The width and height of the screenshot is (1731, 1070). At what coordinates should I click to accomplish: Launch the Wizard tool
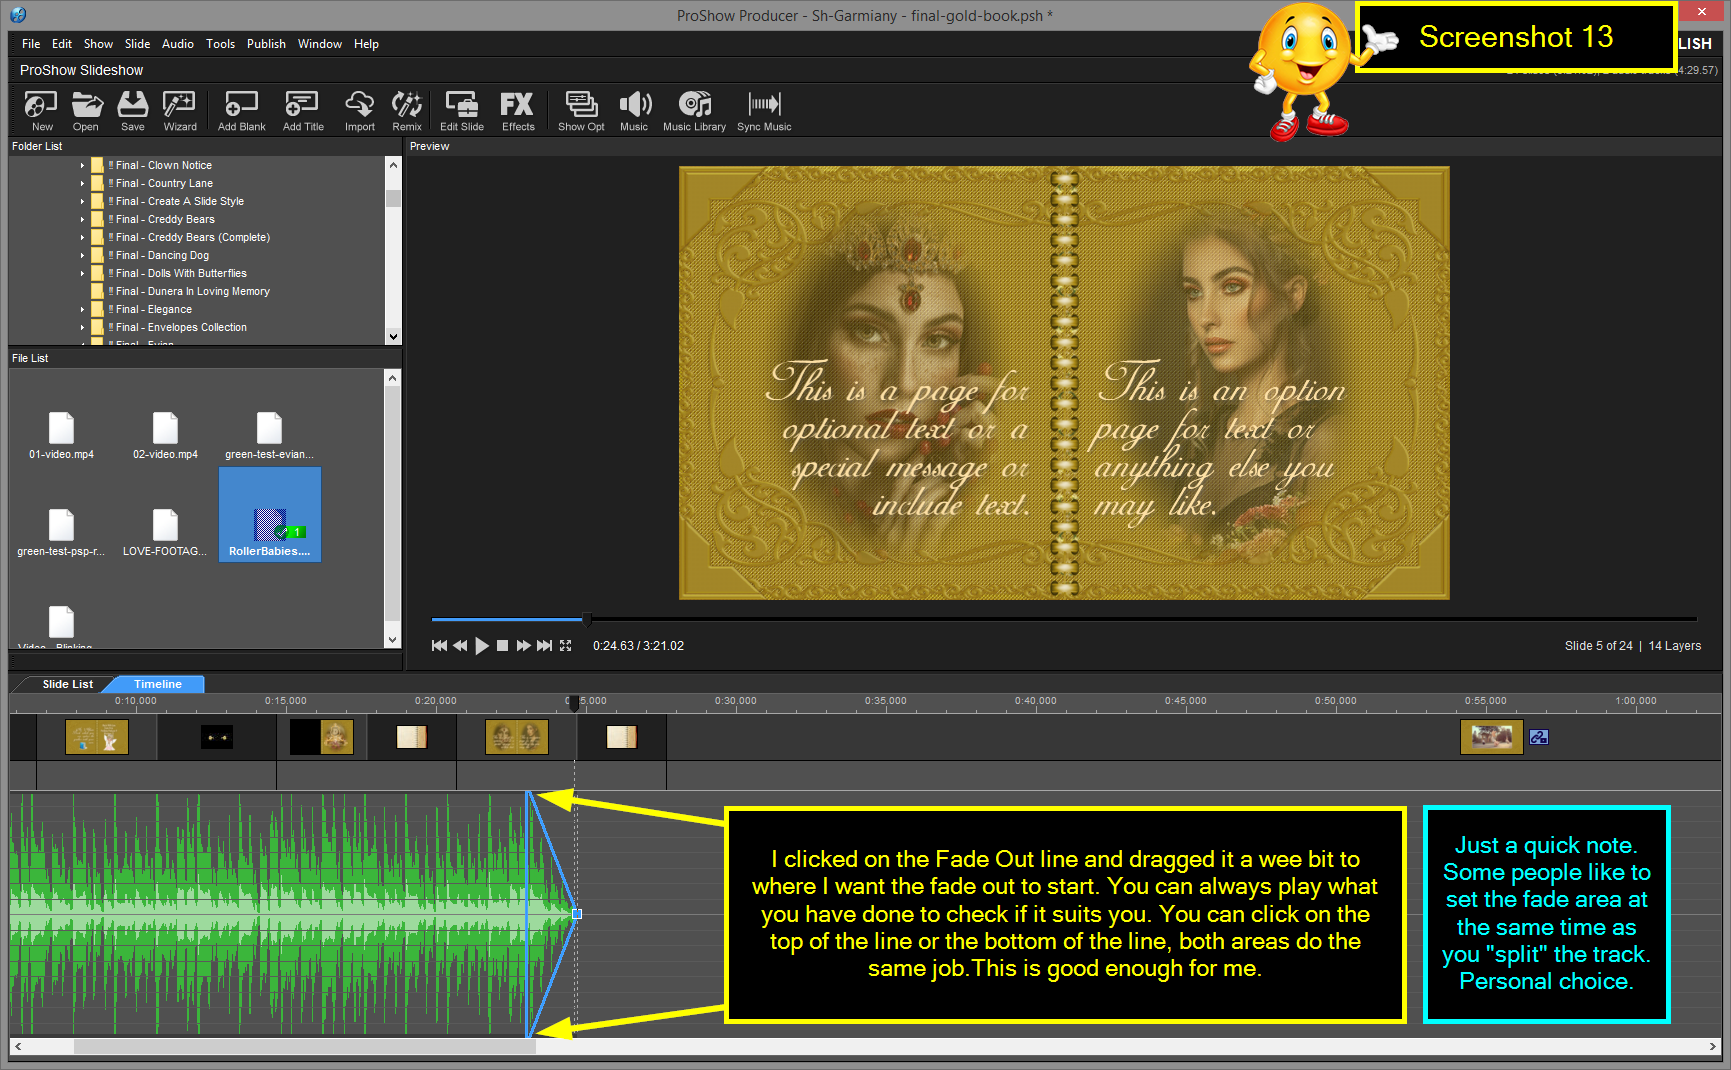[x=180, y=111]
